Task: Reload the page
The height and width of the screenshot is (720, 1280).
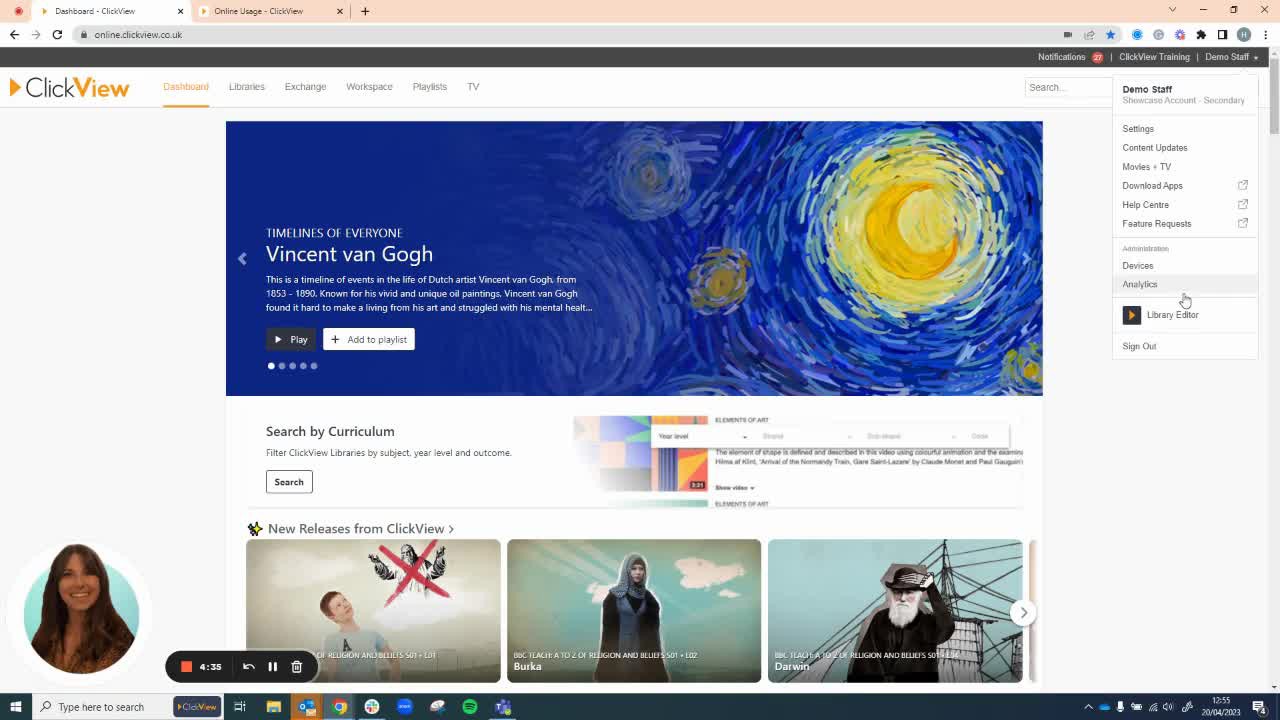Action: pos(57,35)
